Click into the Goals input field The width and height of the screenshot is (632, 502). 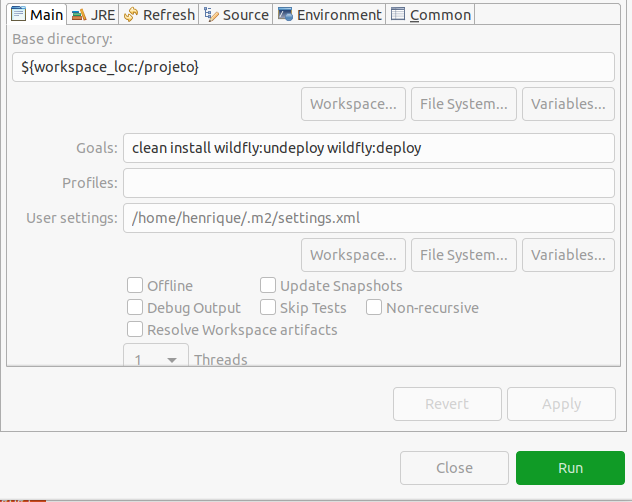(369, 148)
